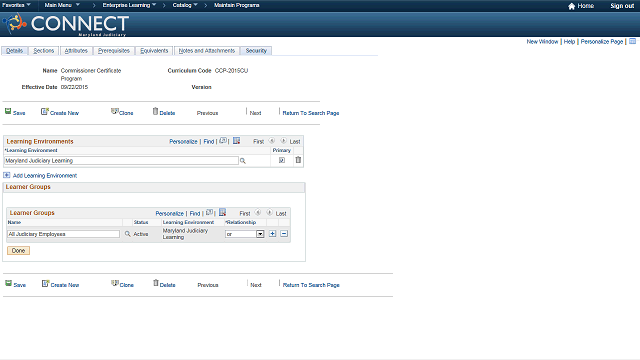Image resolution: width=640 pixels, height=360 pixels.
Task: Click the top Return To Search Page link
Action: pos(311,113)
